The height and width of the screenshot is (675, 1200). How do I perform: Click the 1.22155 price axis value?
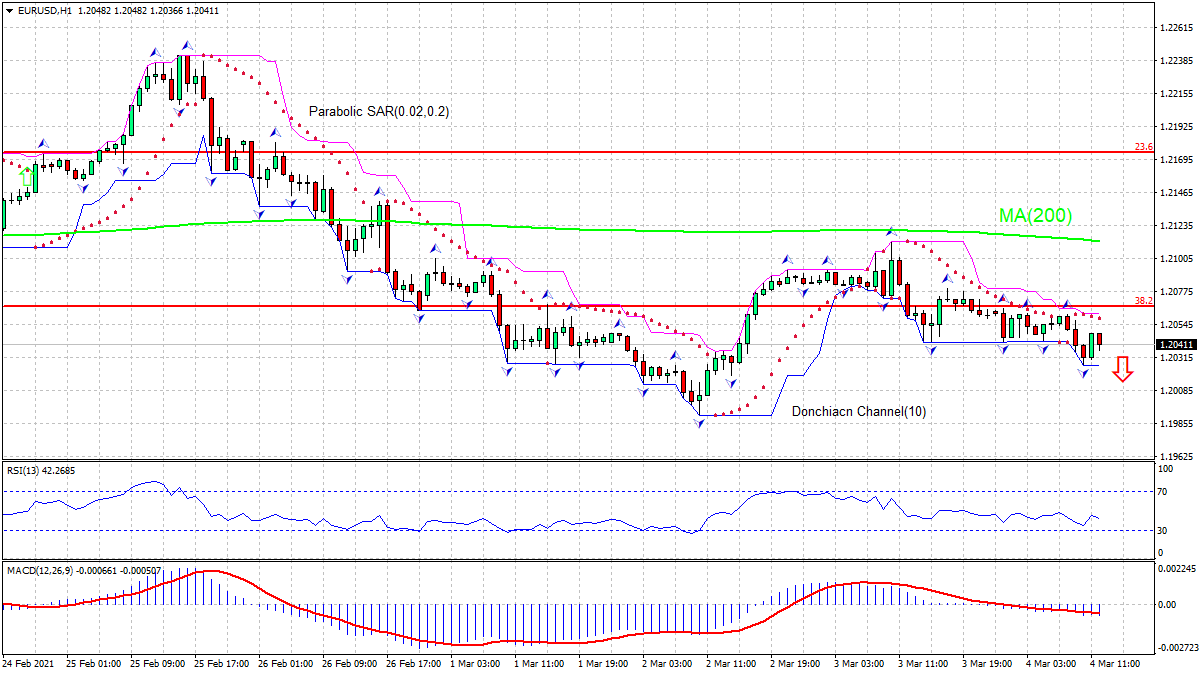1175,94
